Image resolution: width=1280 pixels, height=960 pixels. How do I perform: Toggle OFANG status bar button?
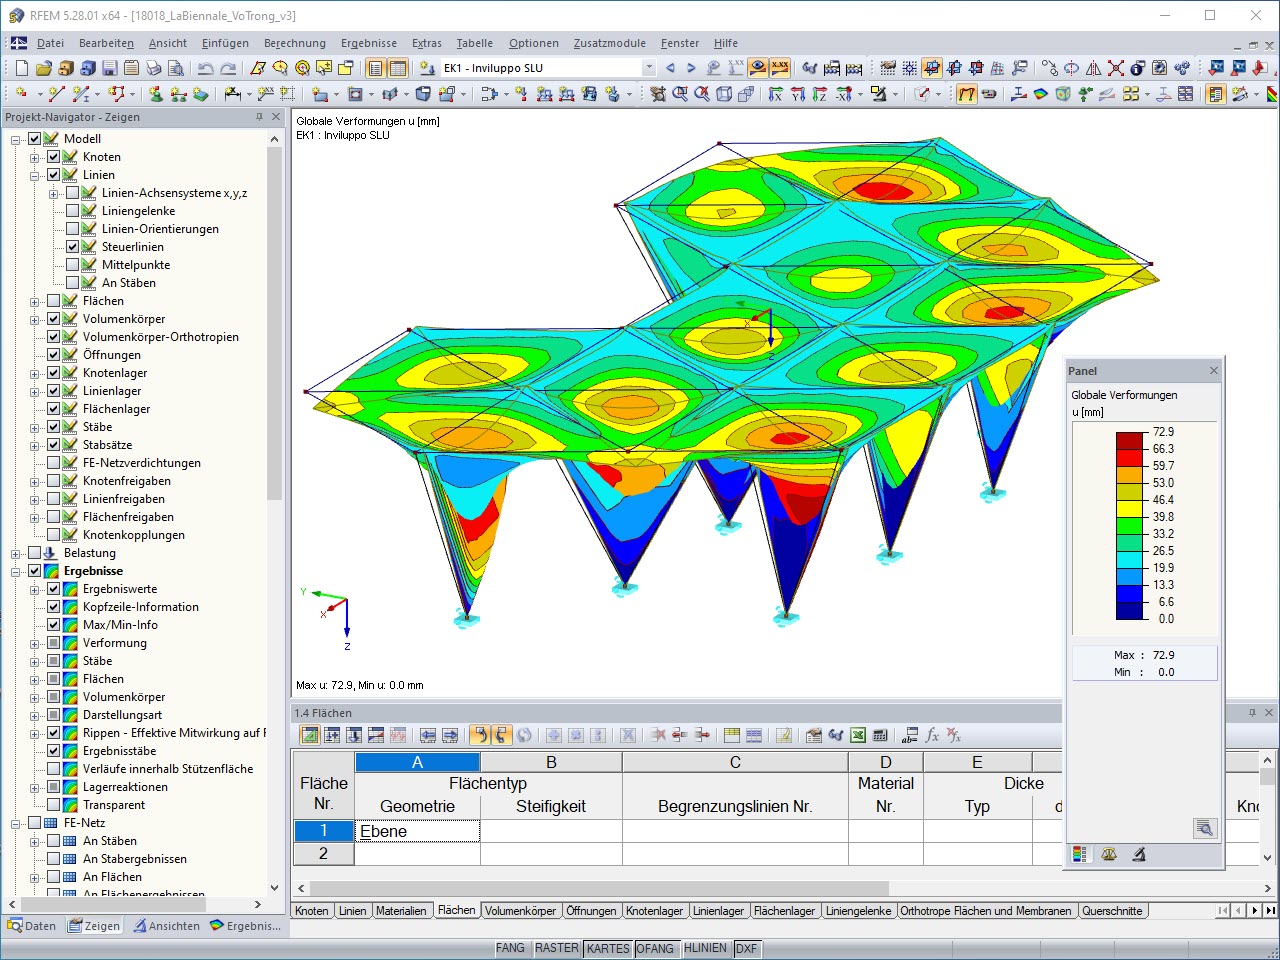[x=655, y=948]
